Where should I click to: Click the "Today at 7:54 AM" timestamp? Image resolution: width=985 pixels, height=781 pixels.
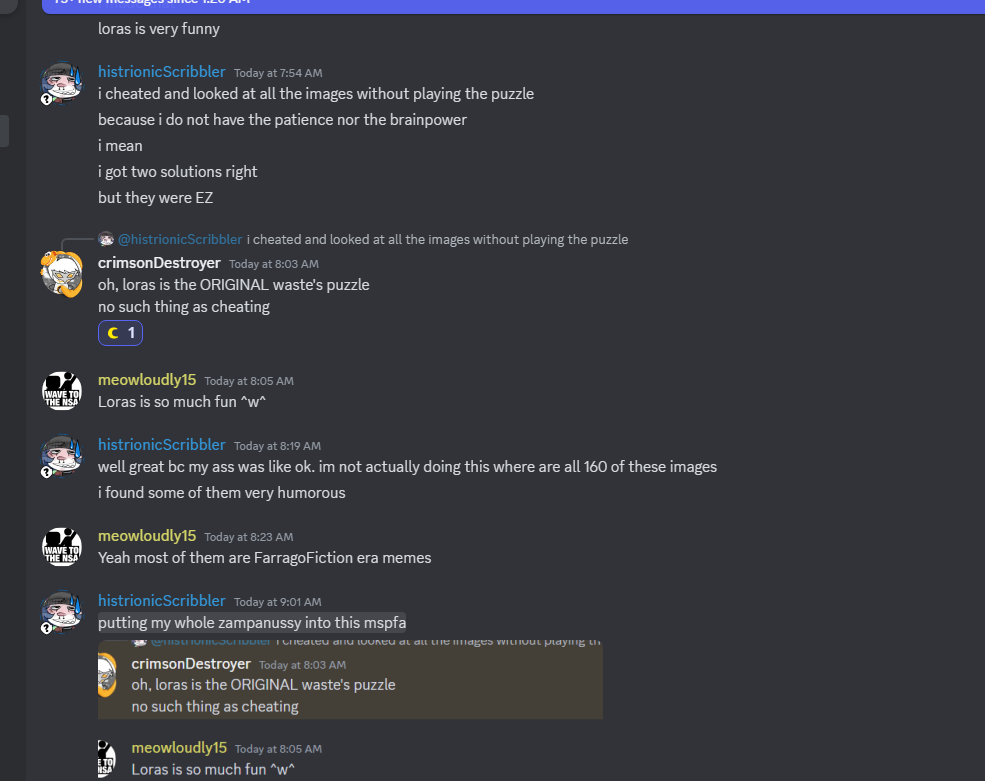[277, 73]
